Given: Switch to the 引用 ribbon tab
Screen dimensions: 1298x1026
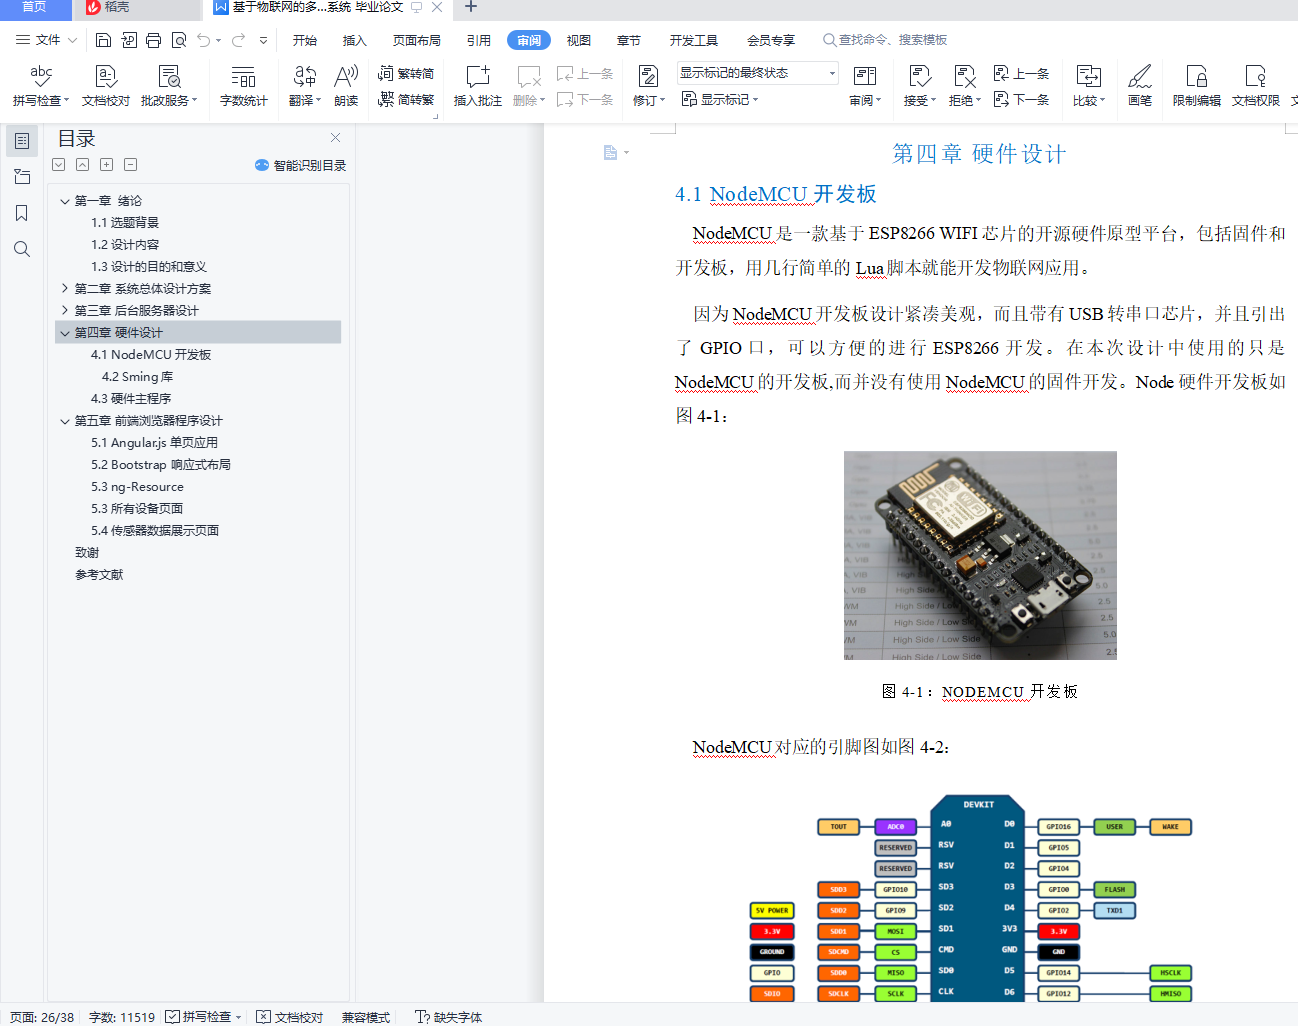Looking at the screenshot, I should point(479,40).
